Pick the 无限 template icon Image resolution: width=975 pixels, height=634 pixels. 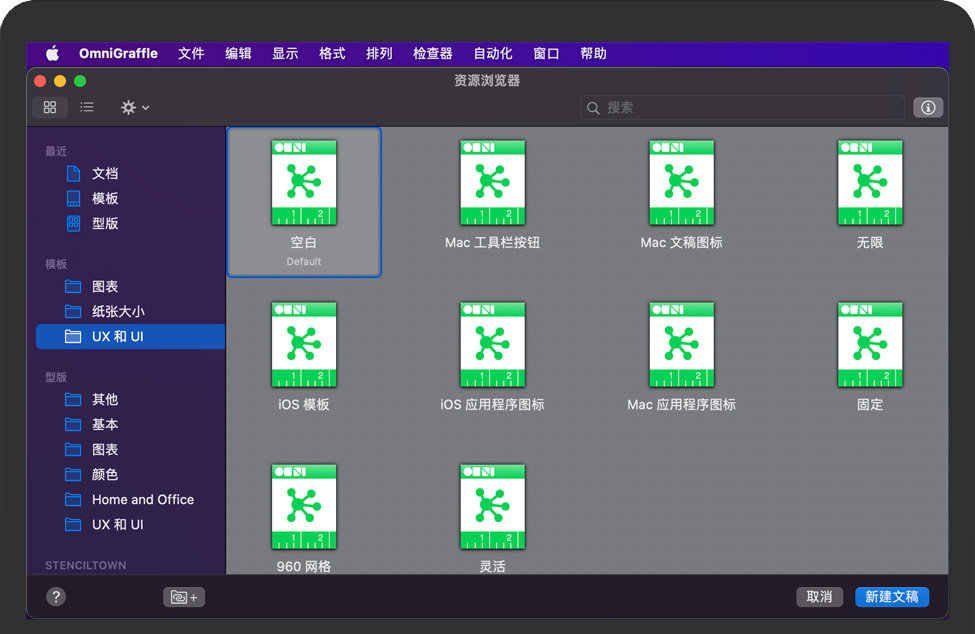click(869, 183)
